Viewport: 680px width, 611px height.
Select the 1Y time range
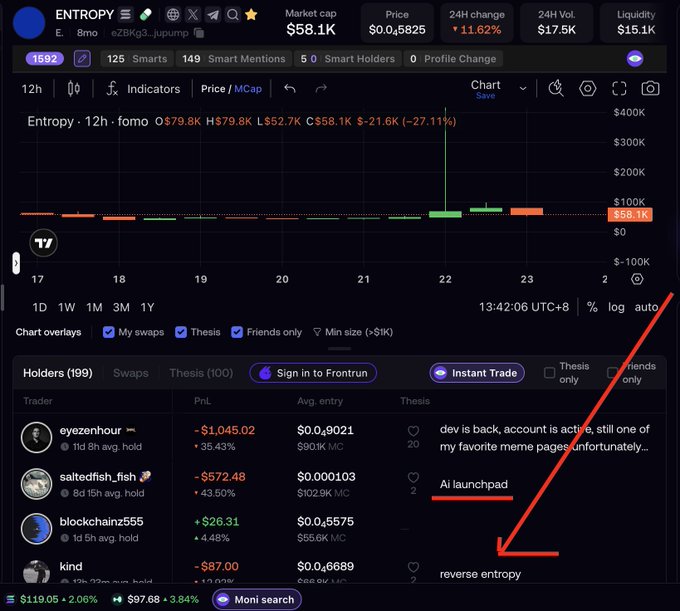coord(147,307)
